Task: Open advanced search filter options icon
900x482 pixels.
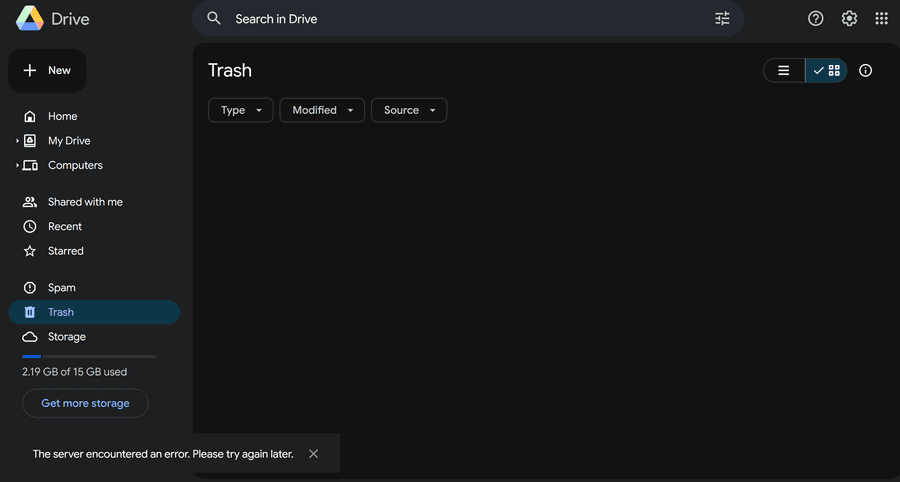Action: pyautogui.click(x=722, y=19)
